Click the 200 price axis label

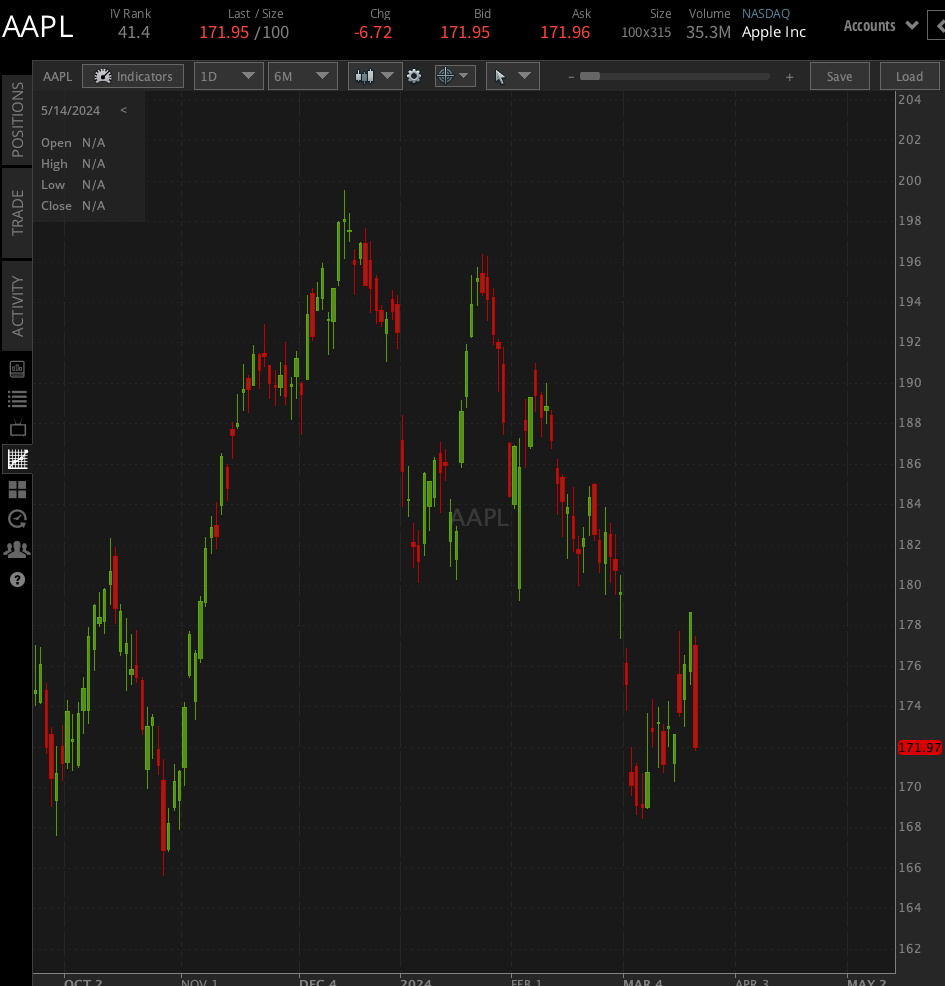(x=909, y=180)
